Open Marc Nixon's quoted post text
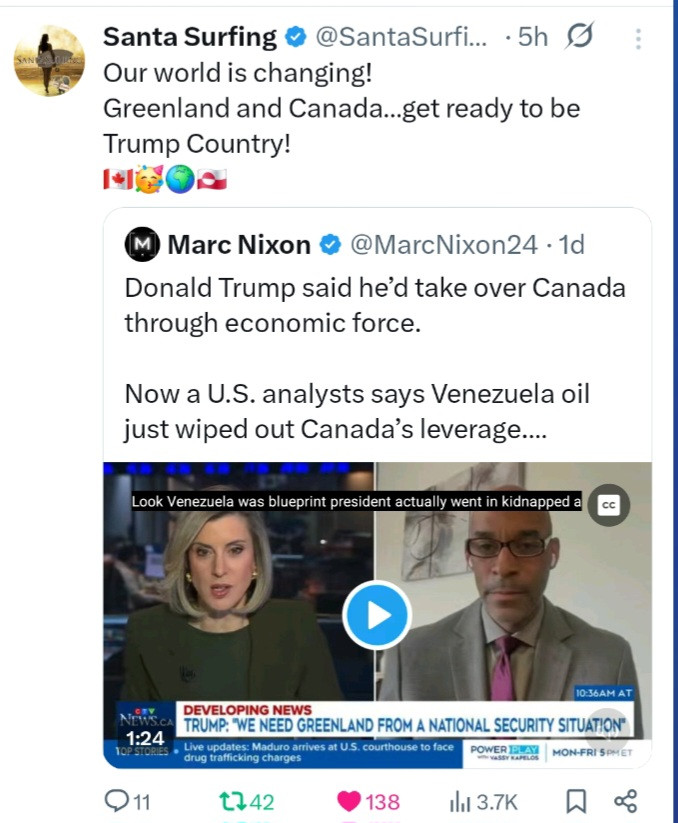The image size is (678, 823). [375, 358]
